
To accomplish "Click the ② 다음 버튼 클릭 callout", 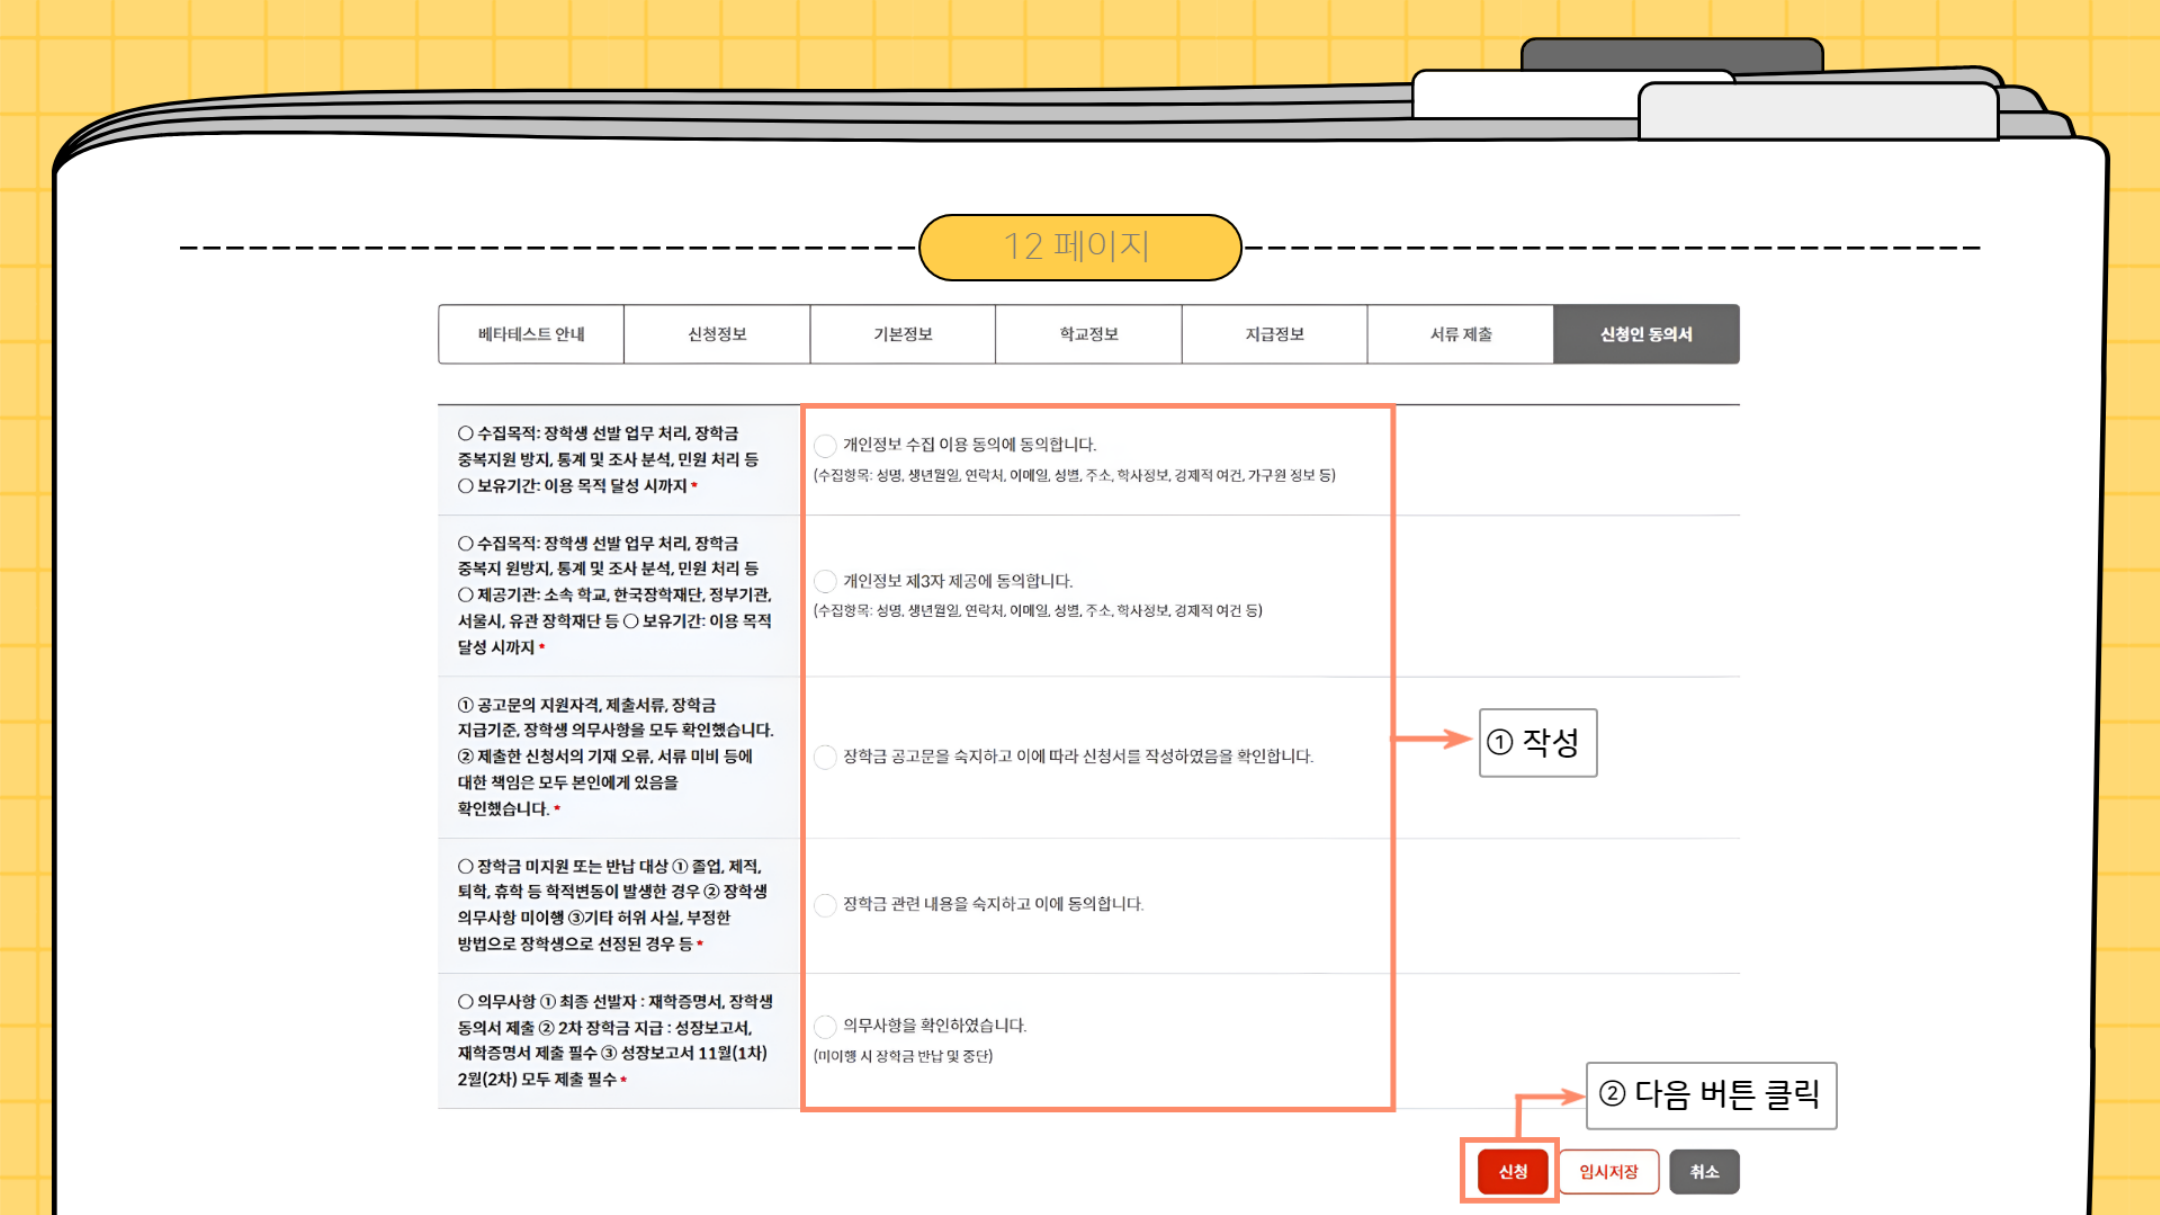I will point(1710,1095).
